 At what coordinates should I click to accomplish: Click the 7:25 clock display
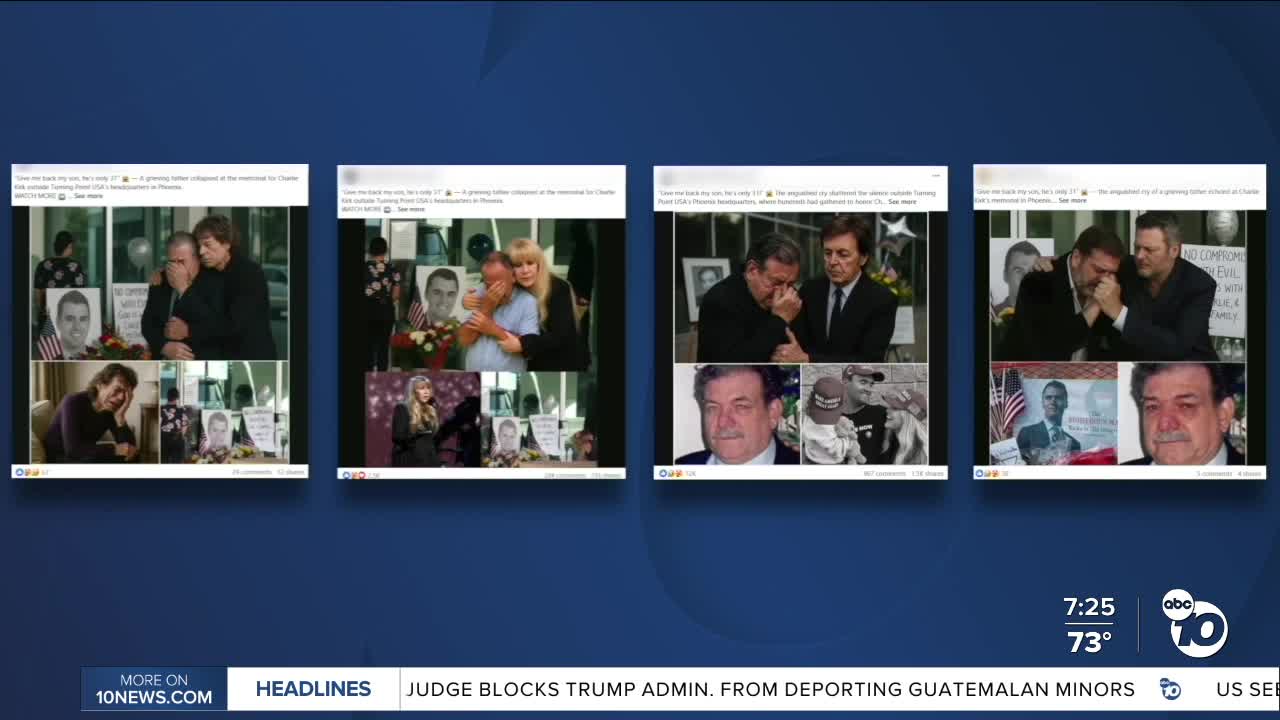(1089, 608)
